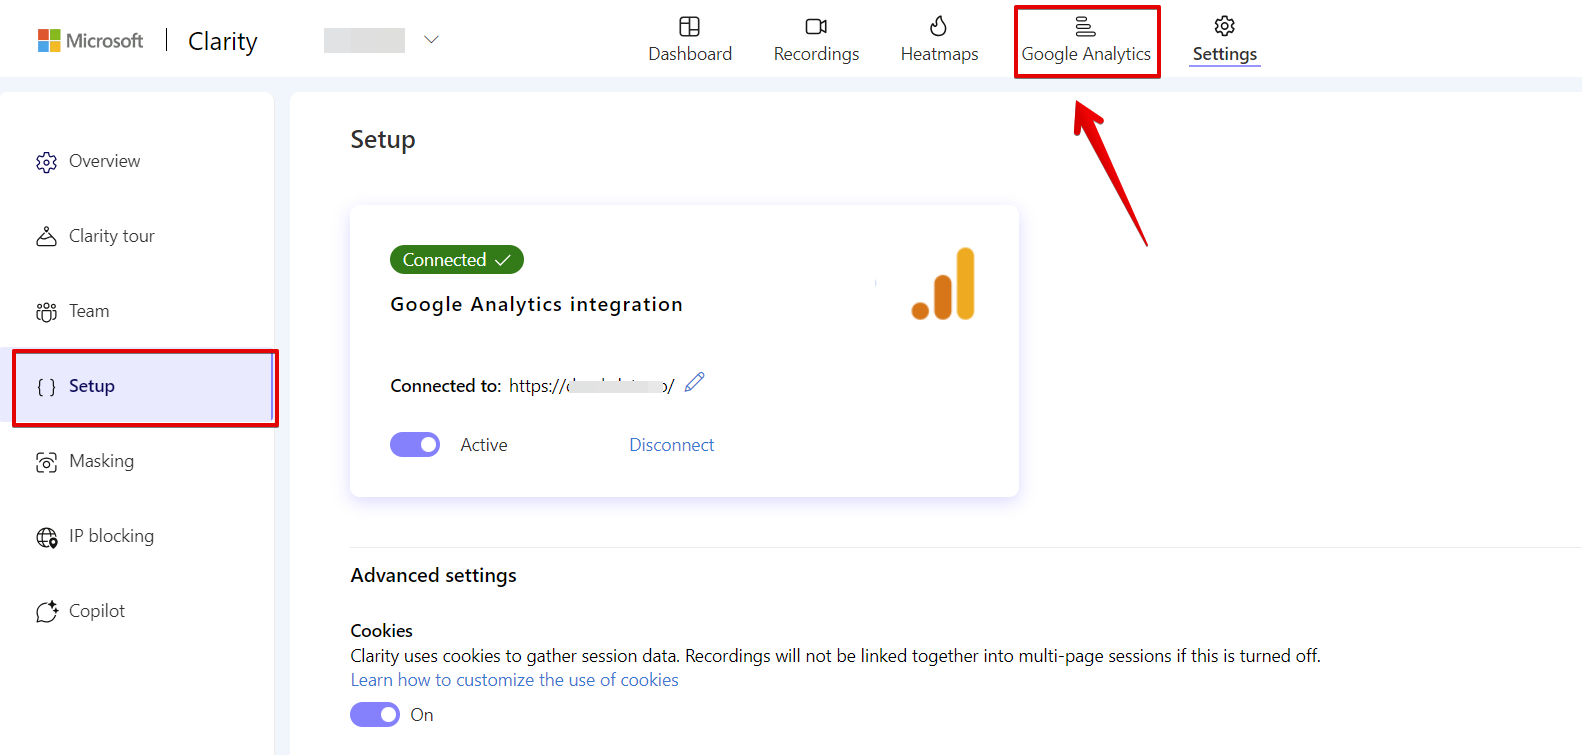Viewport: 1582px width, 755px height.
Task: Click the IP blocking globe icon
Action: click(x=47, y=537)
